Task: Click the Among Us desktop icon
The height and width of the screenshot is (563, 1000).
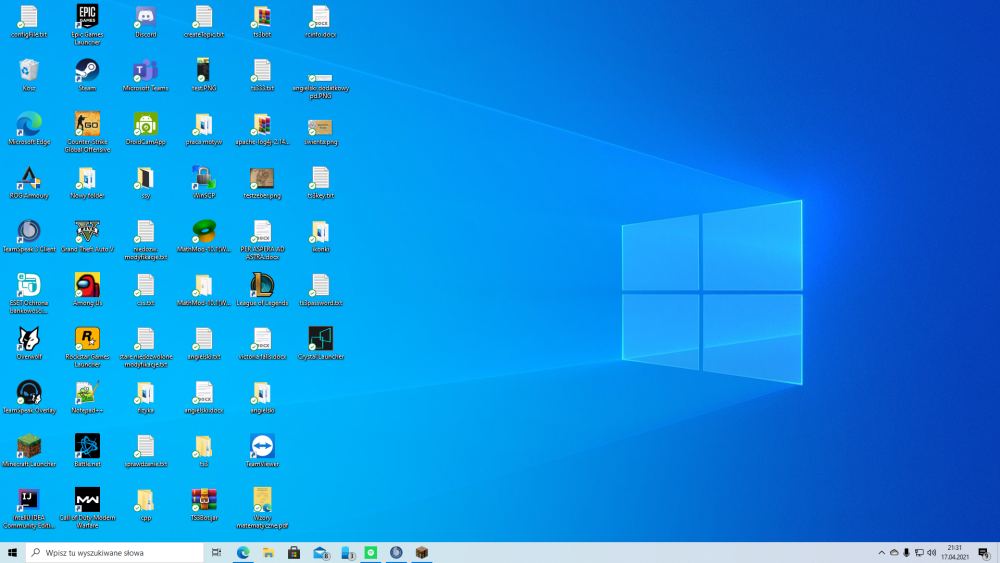Action: click(x=87, y=286)
